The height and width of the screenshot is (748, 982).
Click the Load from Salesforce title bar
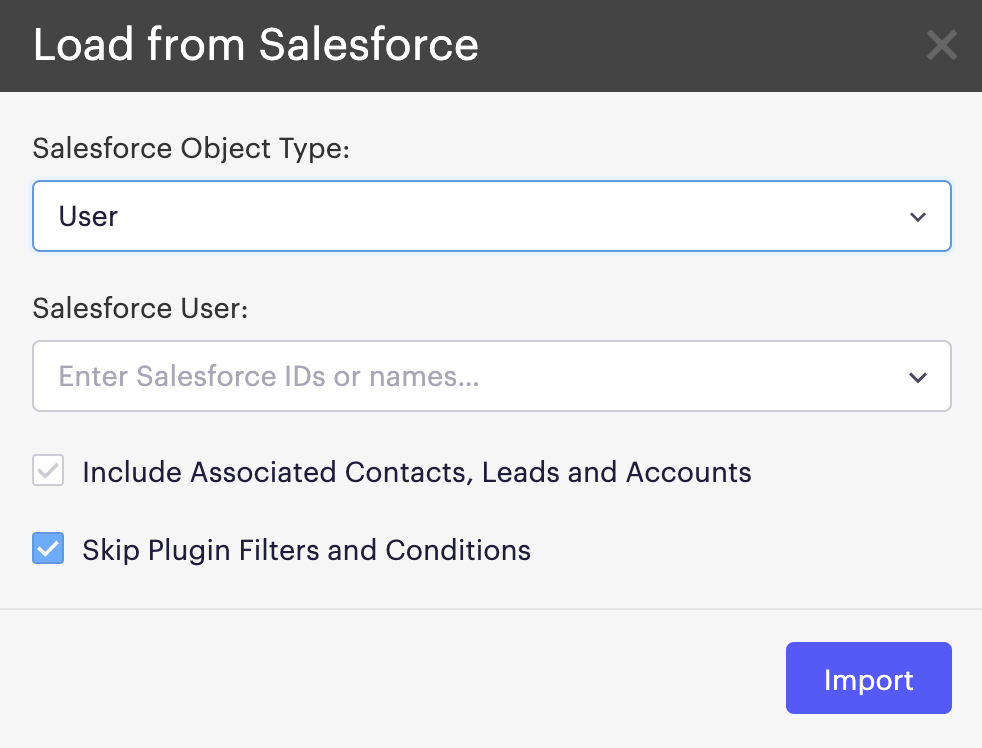[491, 46]
